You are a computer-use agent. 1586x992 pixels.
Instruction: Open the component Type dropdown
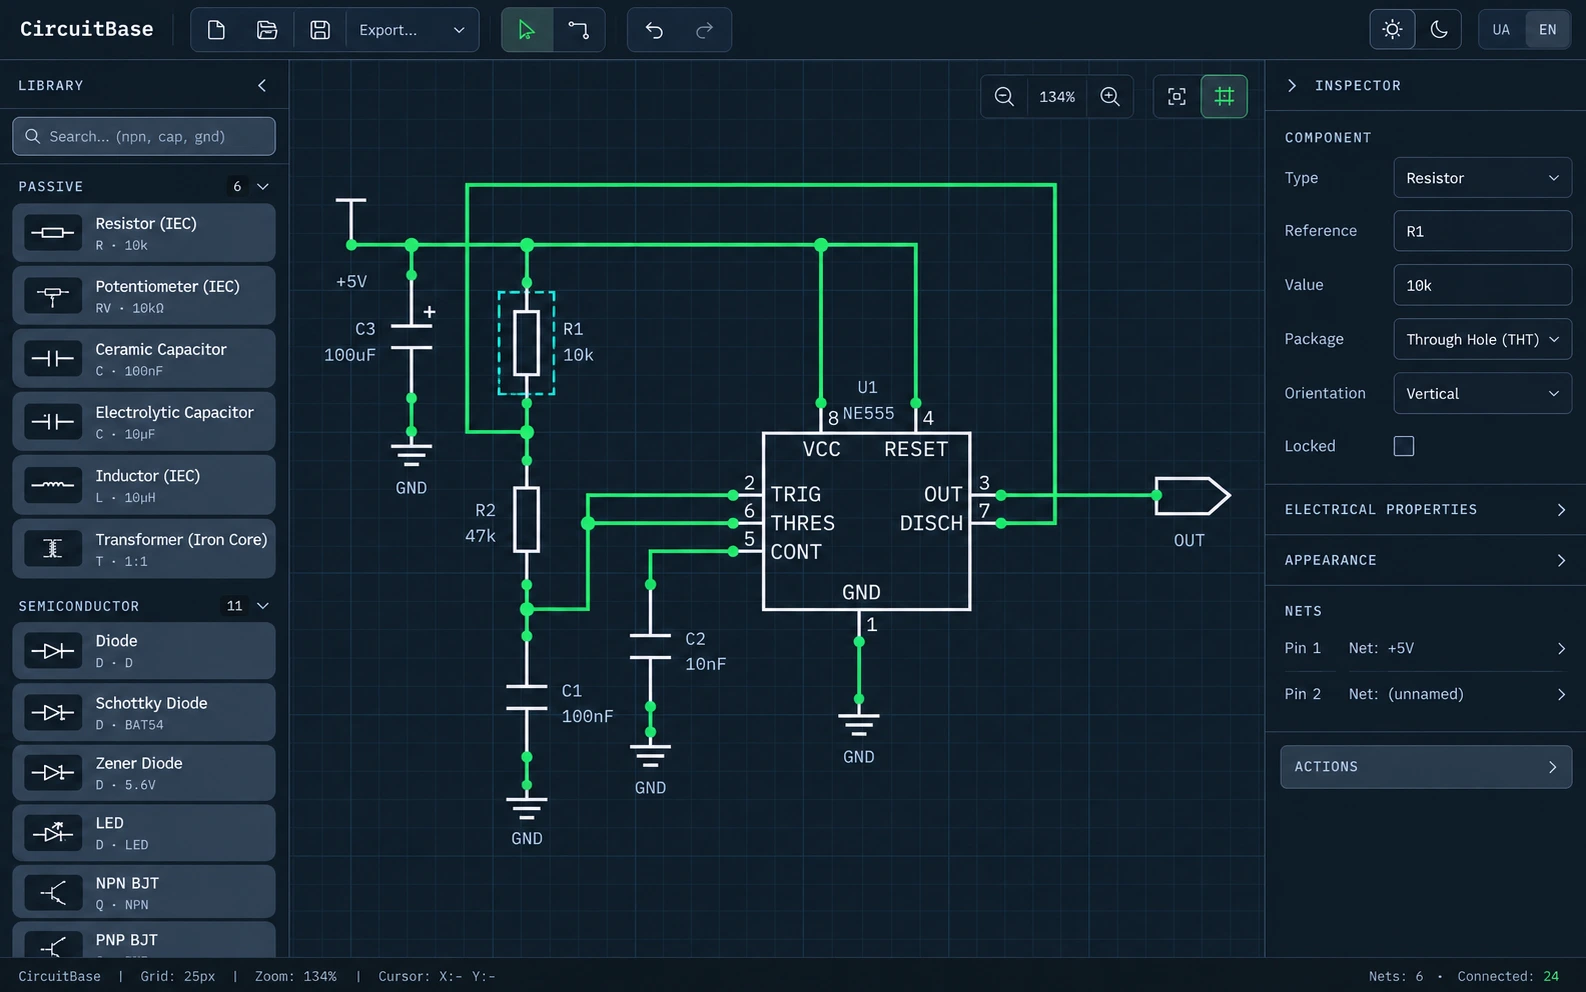pyautogui.click(x=1482, y=178)
